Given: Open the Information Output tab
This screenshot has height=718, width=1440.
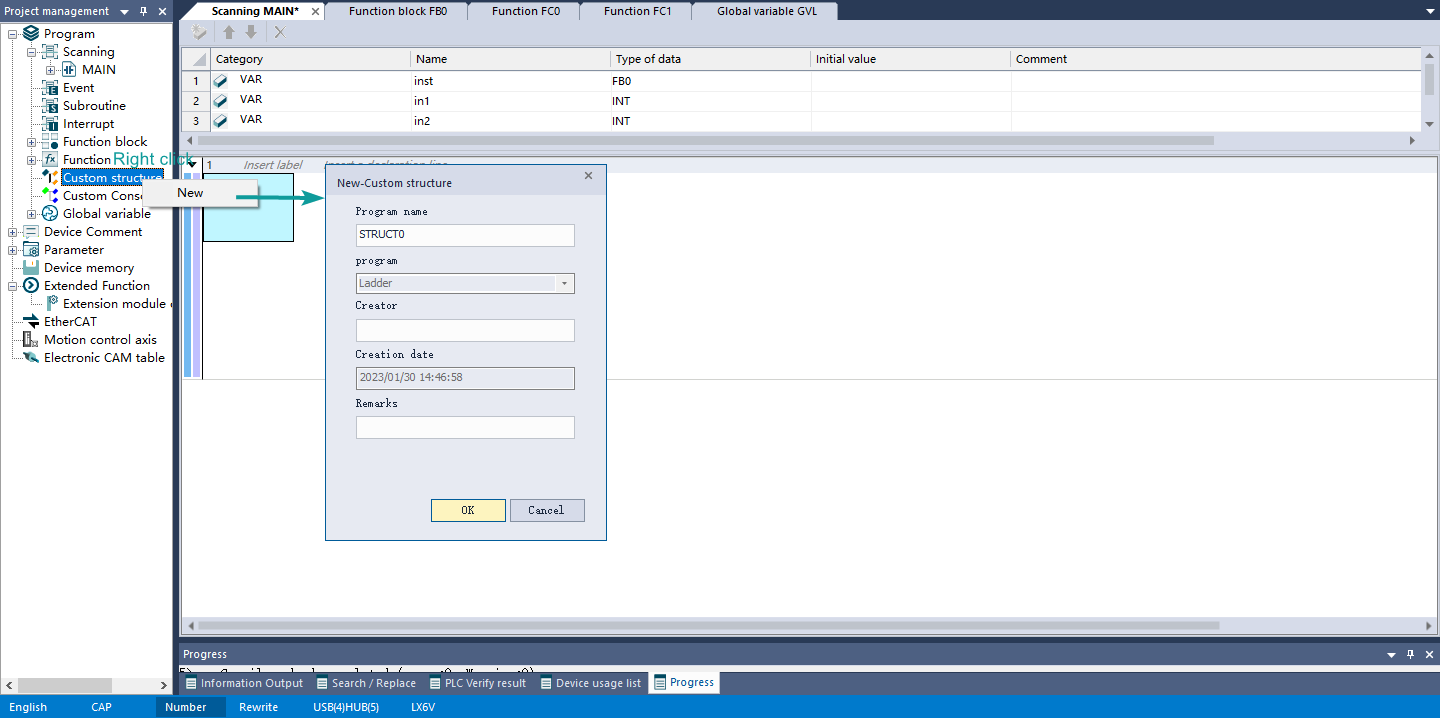Looking at the screenshot, I should click(243, 683).
